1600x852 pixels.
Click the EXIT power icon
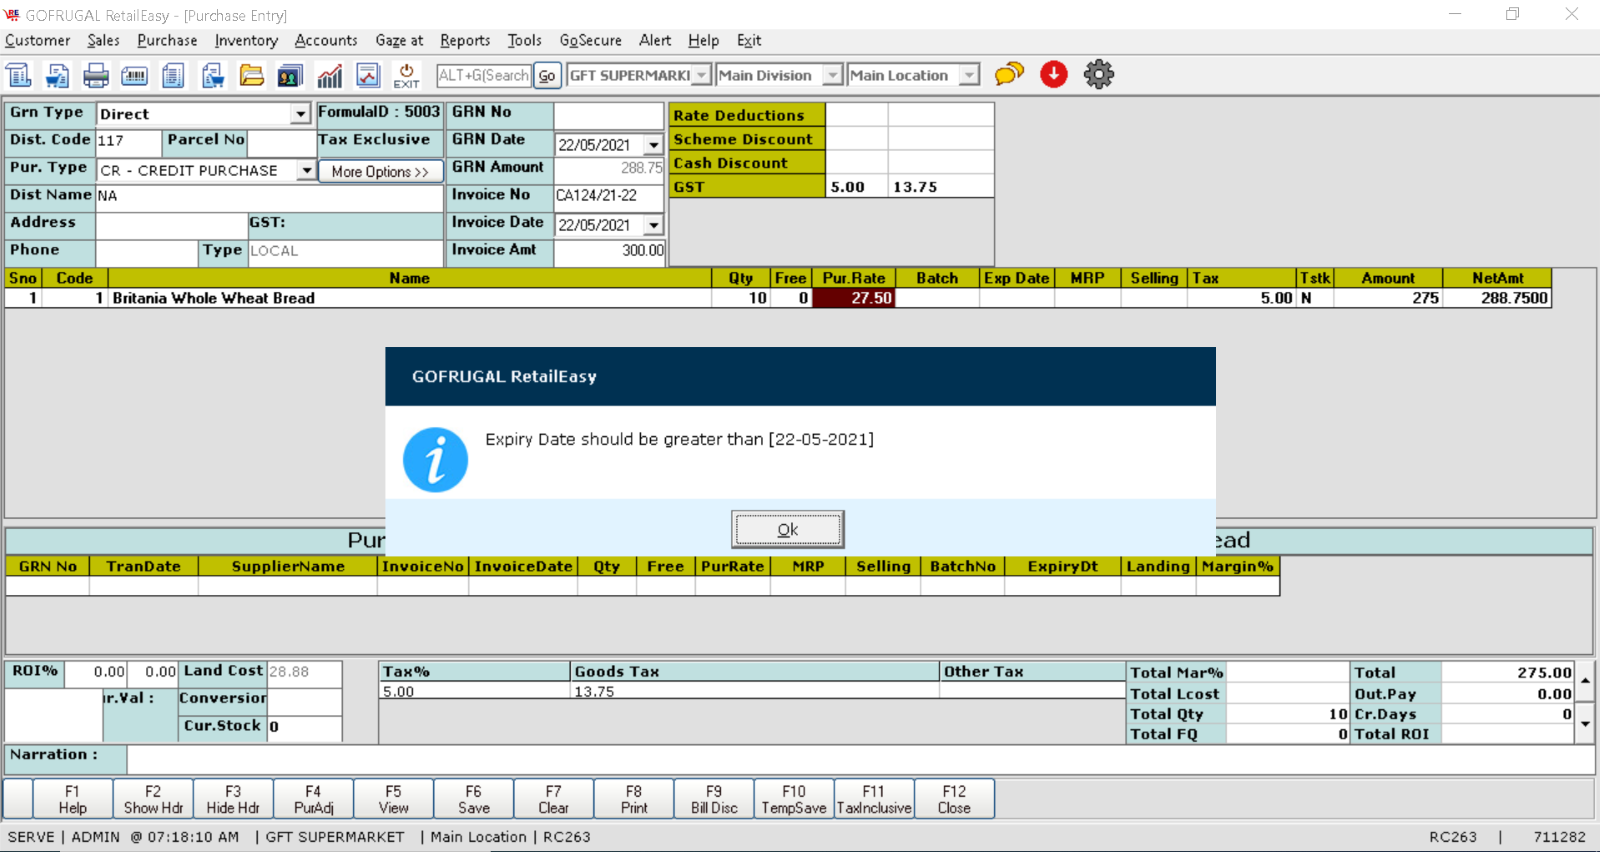[x=406, y=75]
